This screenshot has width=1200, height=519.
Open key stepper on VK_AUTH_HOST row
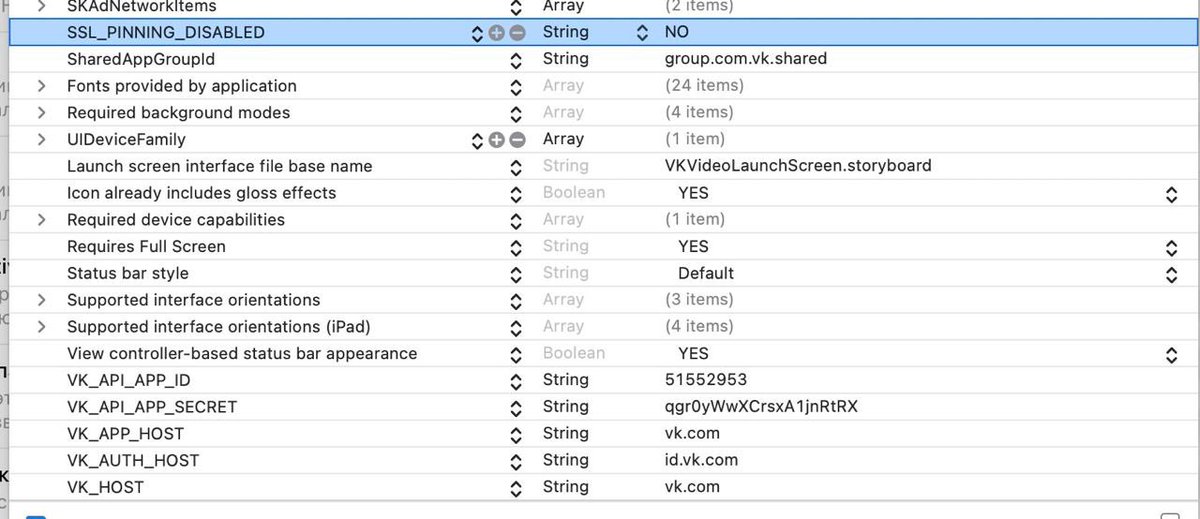pyautogui.click(x=516, y=461)
